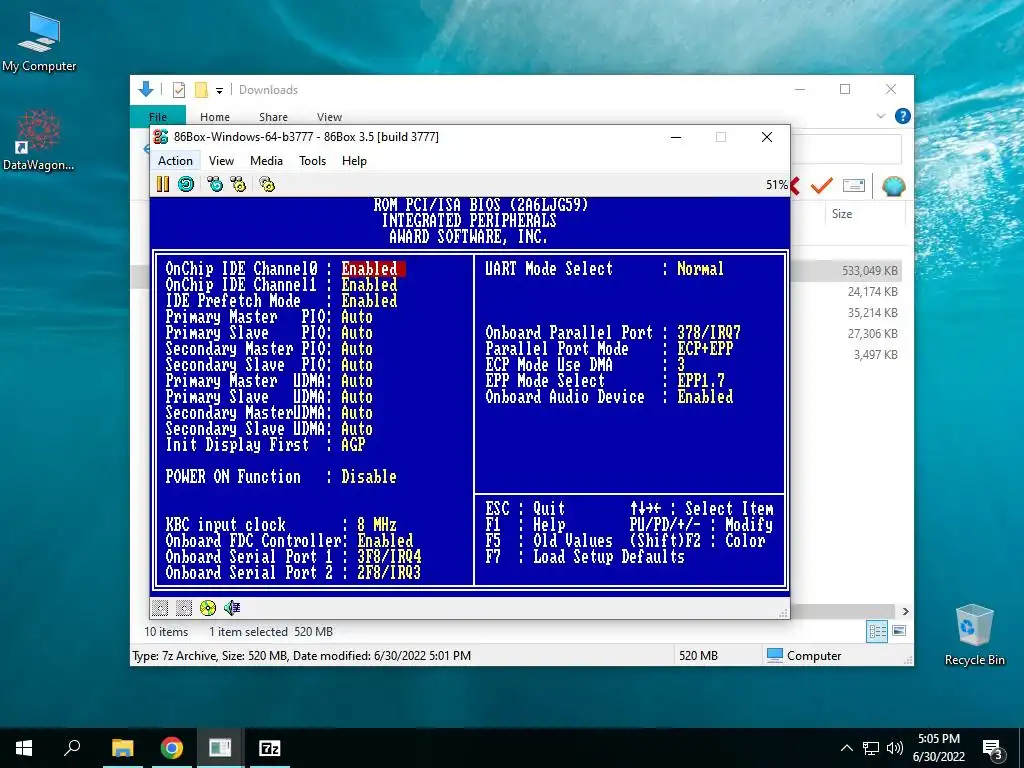Click the rename icon in Downloads ribbon

(854, 185)
